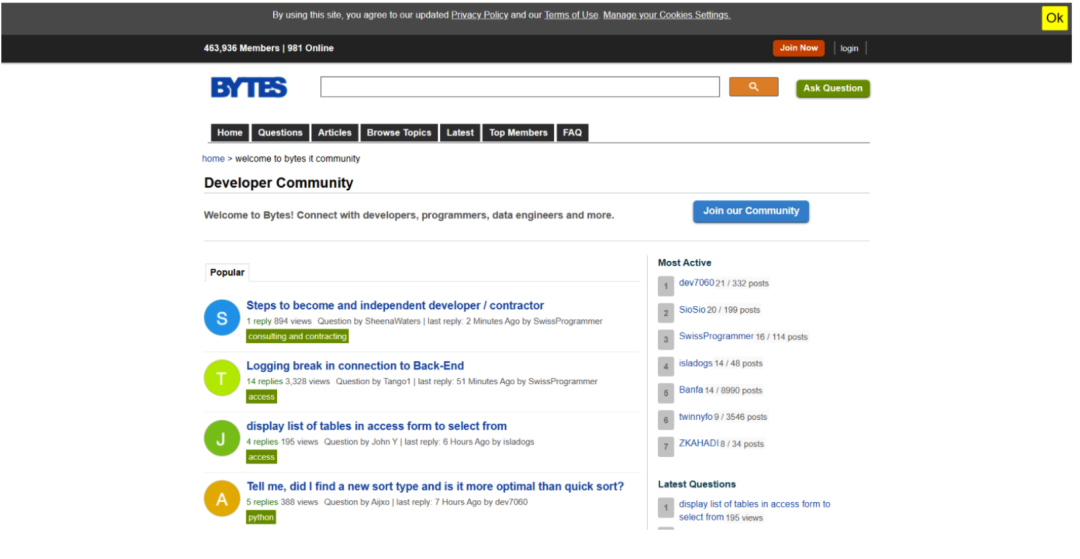Open 'Tell me, did I find a new sort type' question
The image size is (1080, 559).
pyautogui.click(x=435, y=486)
